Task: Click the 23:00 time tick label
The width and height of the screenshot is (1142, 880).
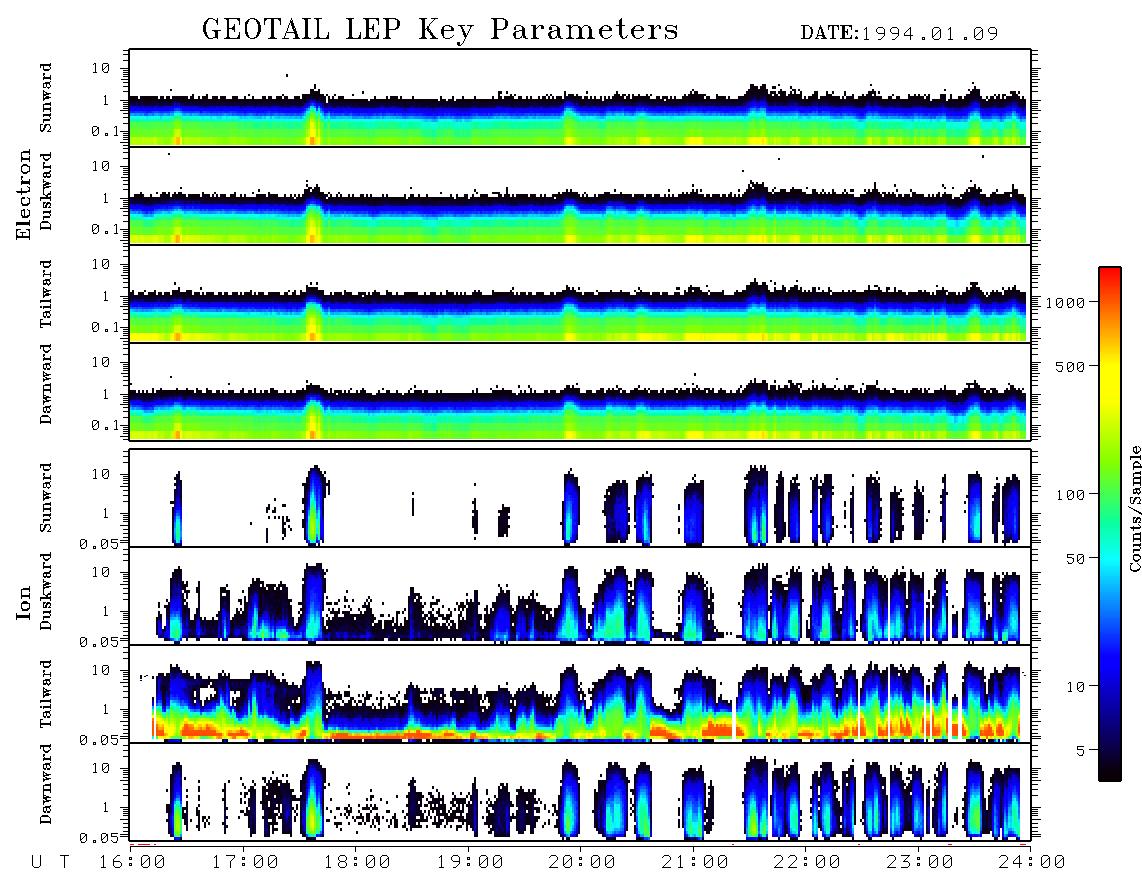Action: point(920,862)
